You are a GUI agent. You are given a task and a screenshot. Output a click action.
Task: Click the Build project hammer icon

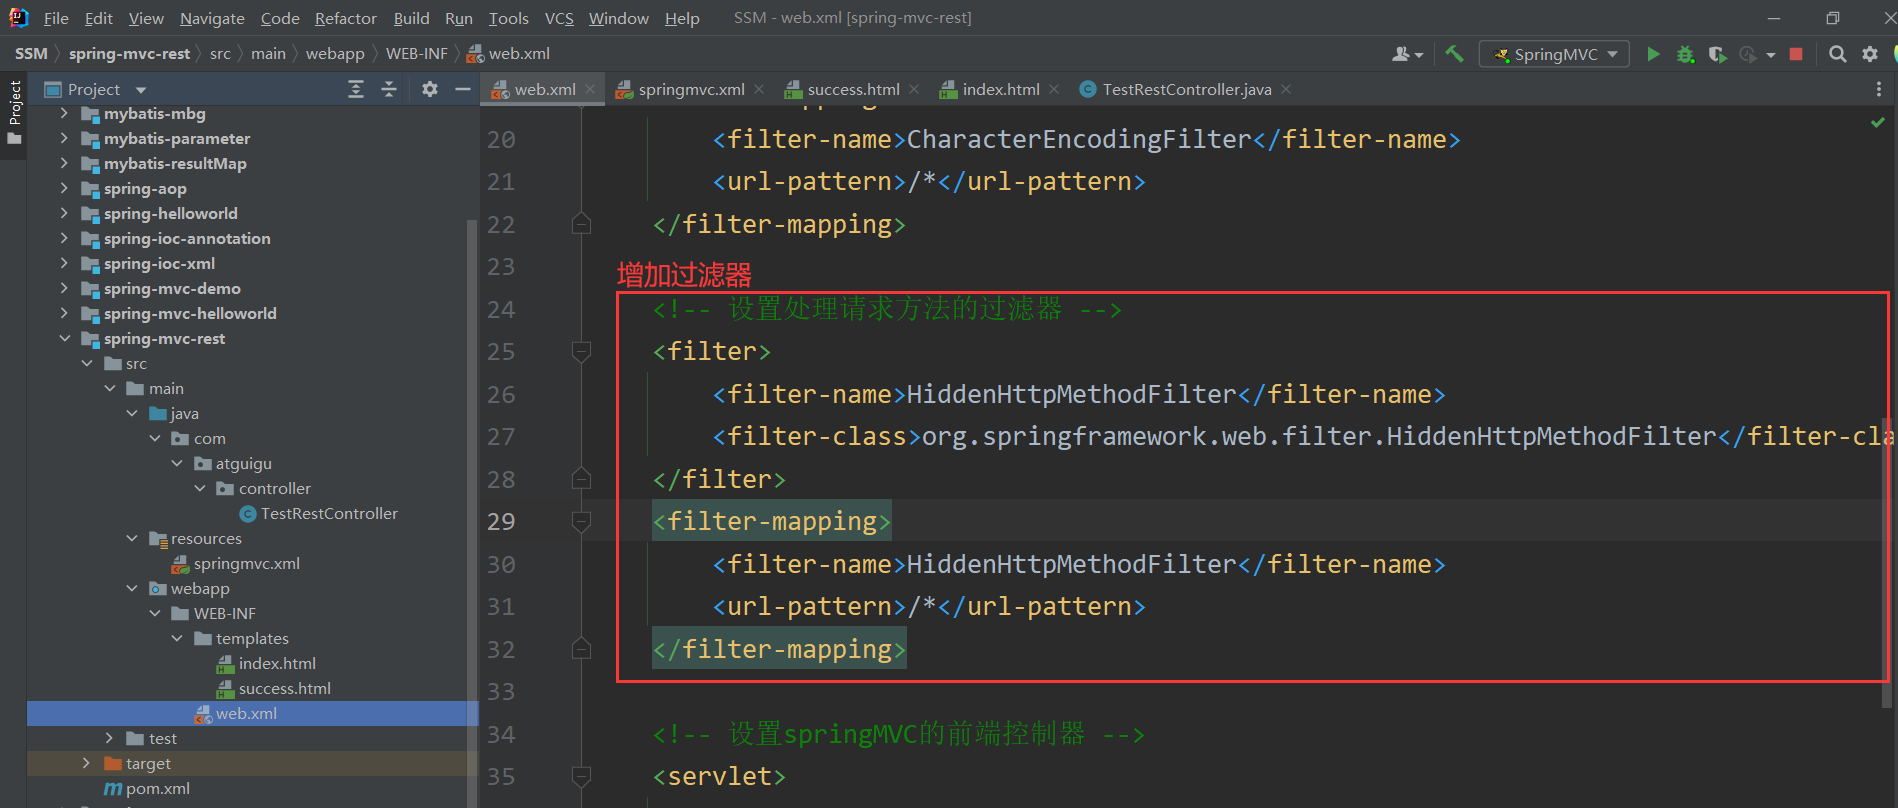(1454, 54)
